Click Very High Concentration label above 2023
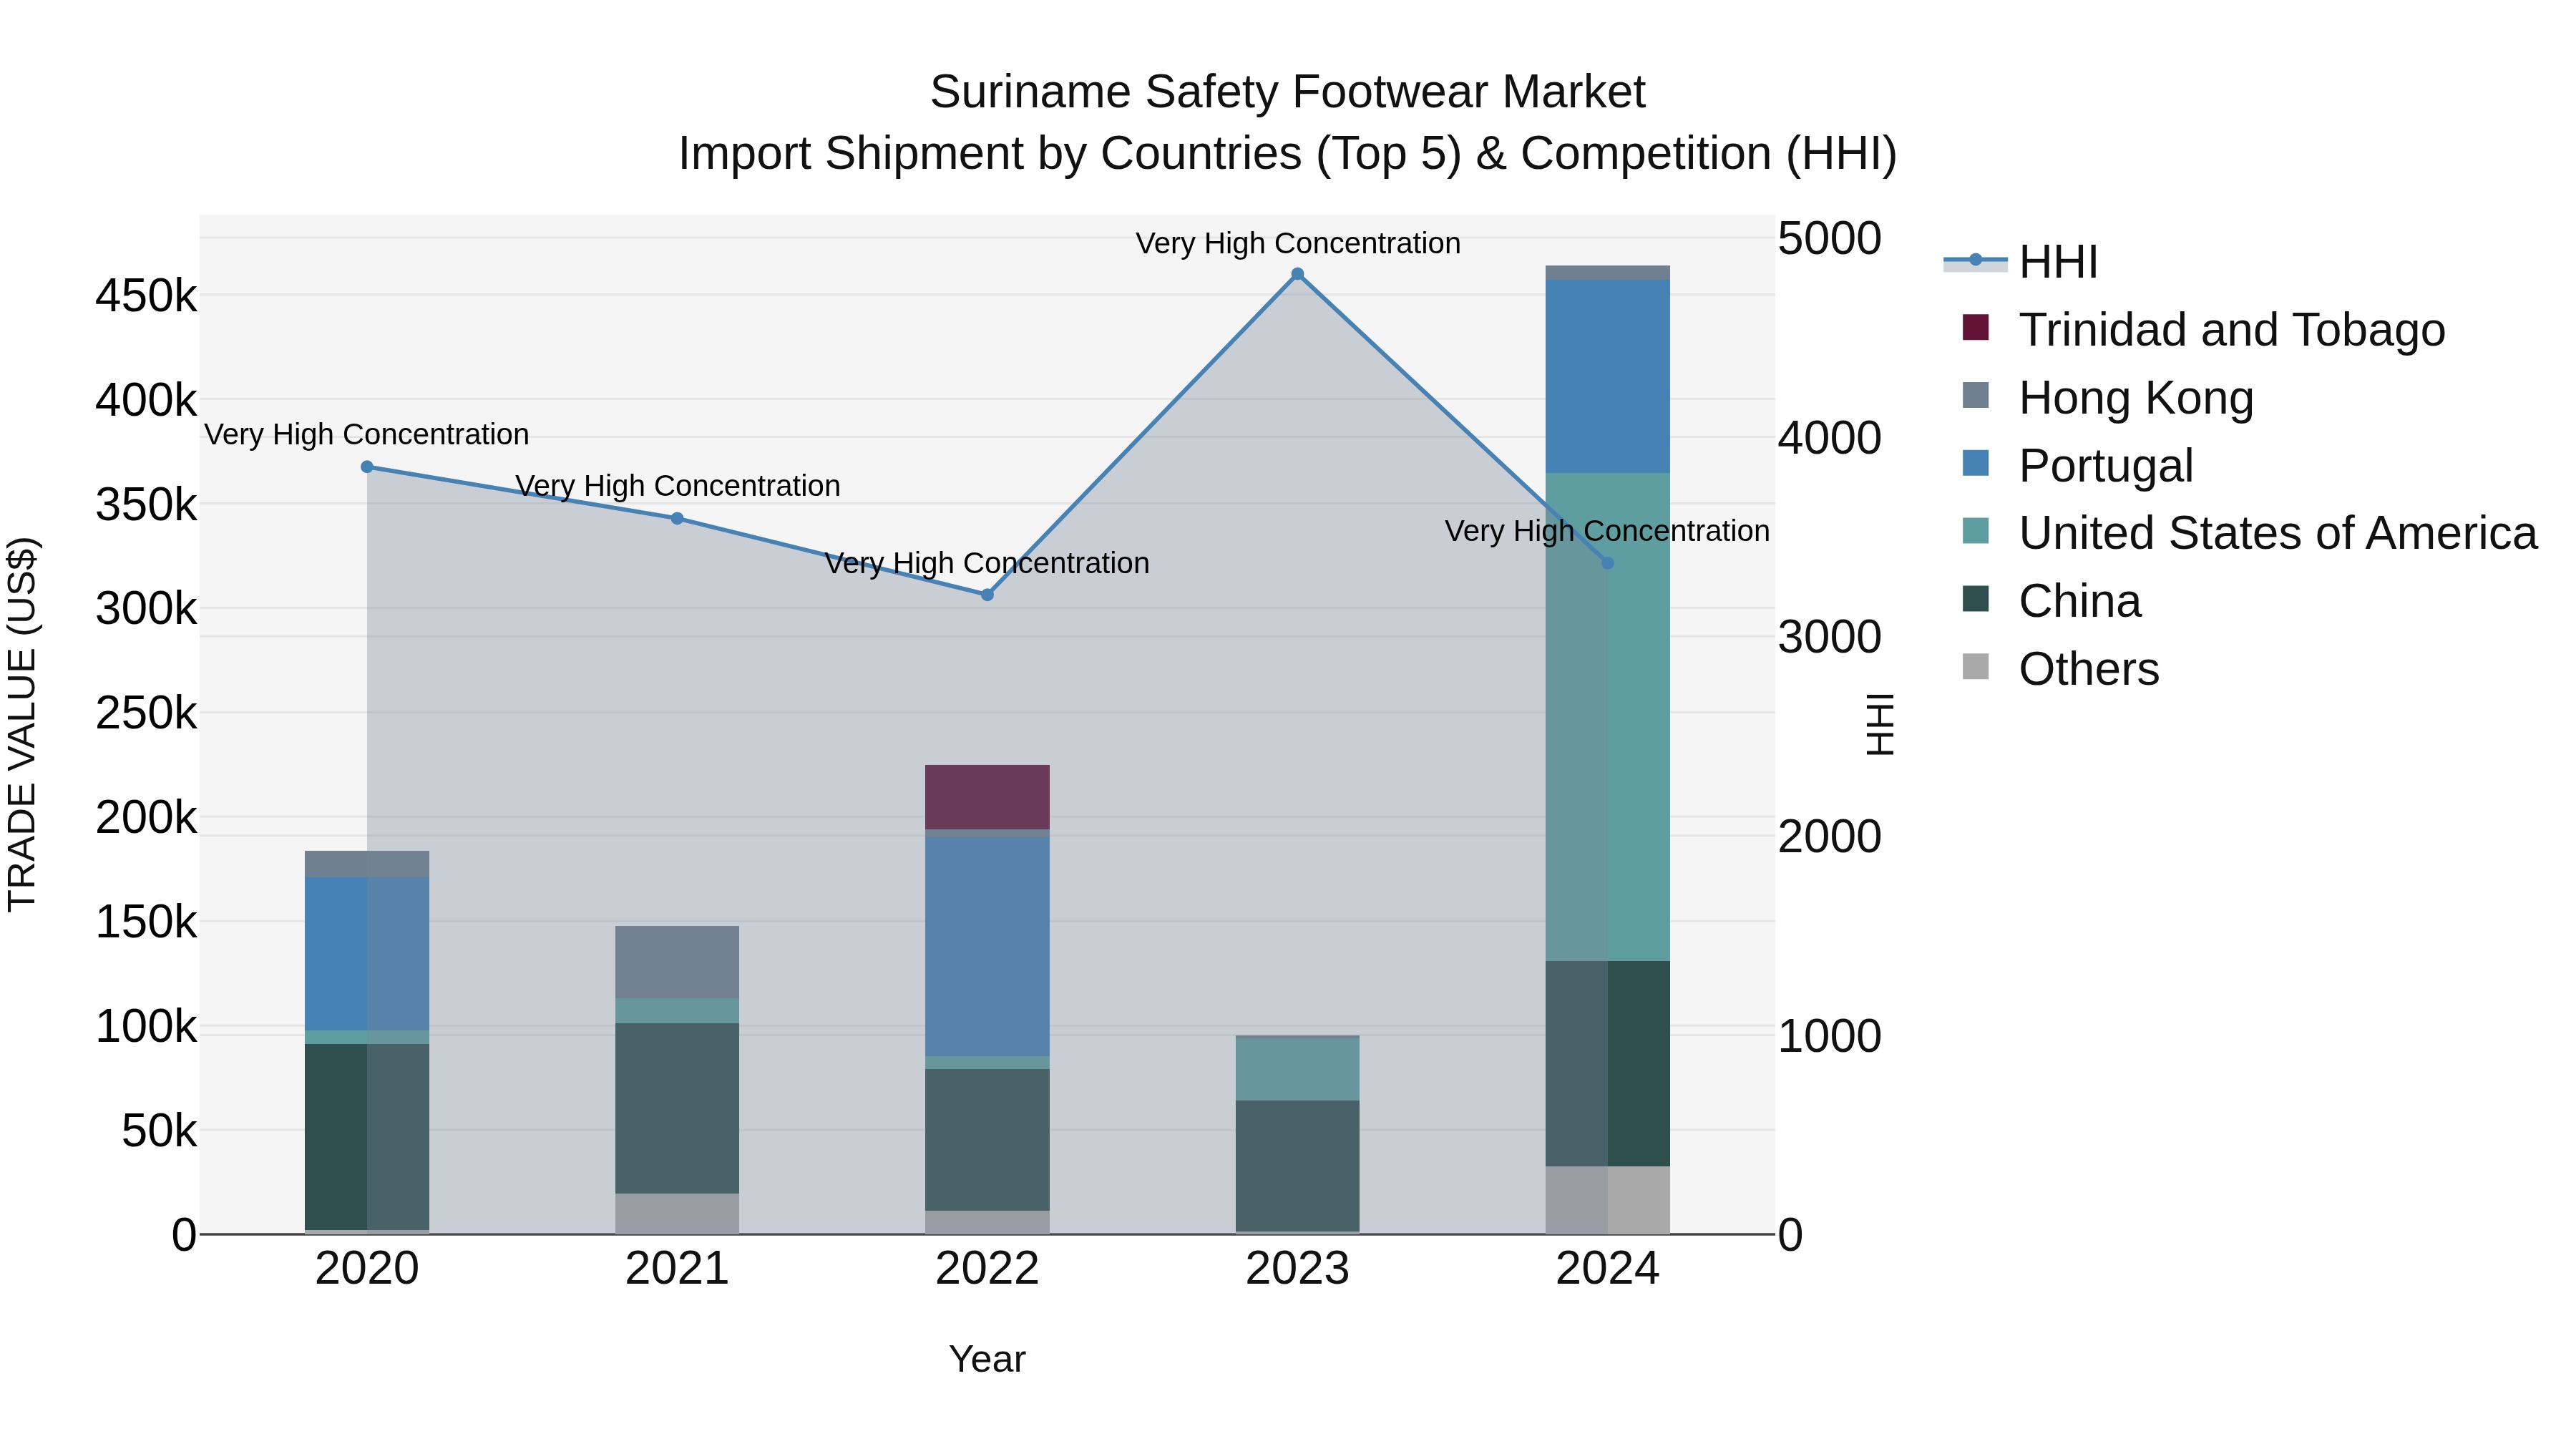This screenshot has width=2576, height=1449. 1297,243
